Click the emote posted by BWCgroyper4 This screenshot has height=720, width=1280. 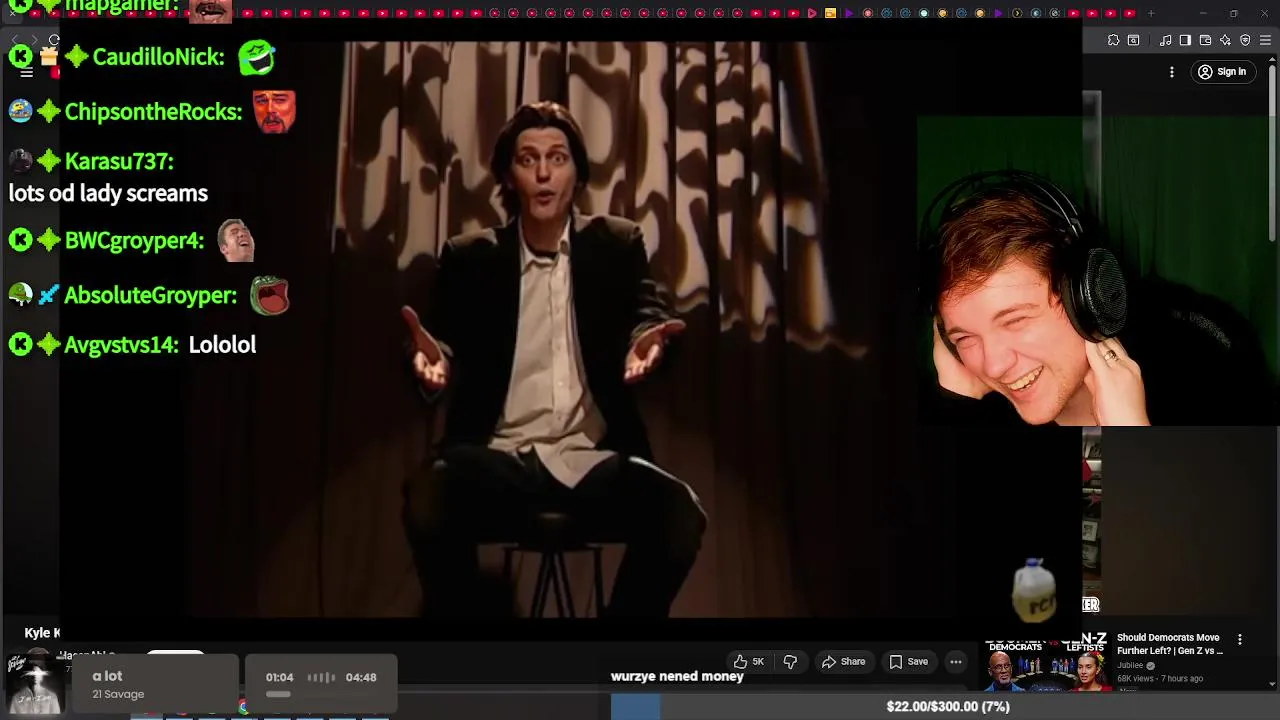pos(236,241)
